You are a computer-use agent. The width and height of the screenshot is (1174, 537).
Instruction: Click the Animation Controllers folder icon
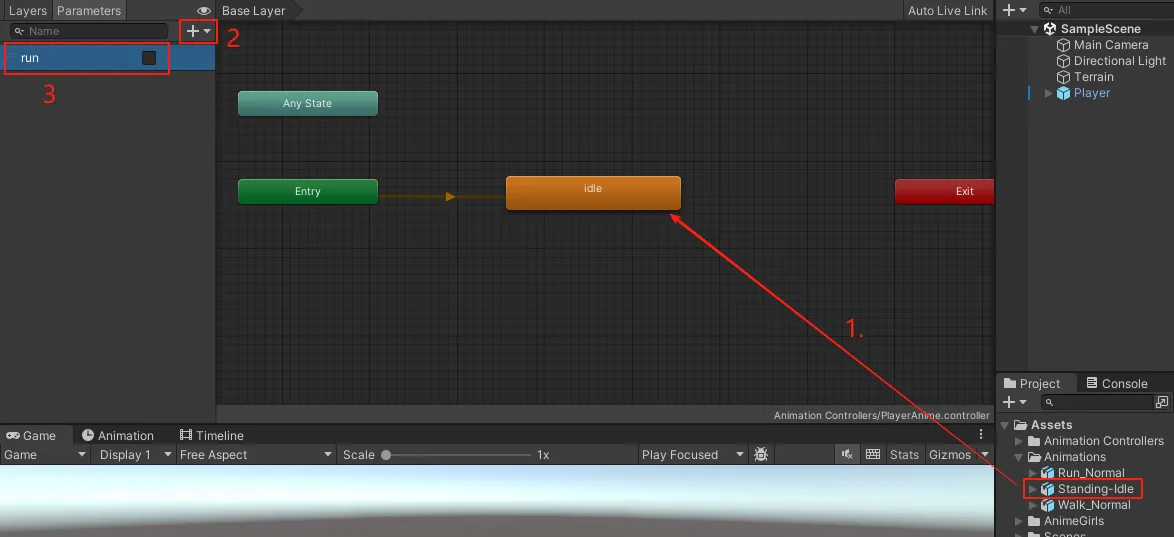coord(1034,441)
